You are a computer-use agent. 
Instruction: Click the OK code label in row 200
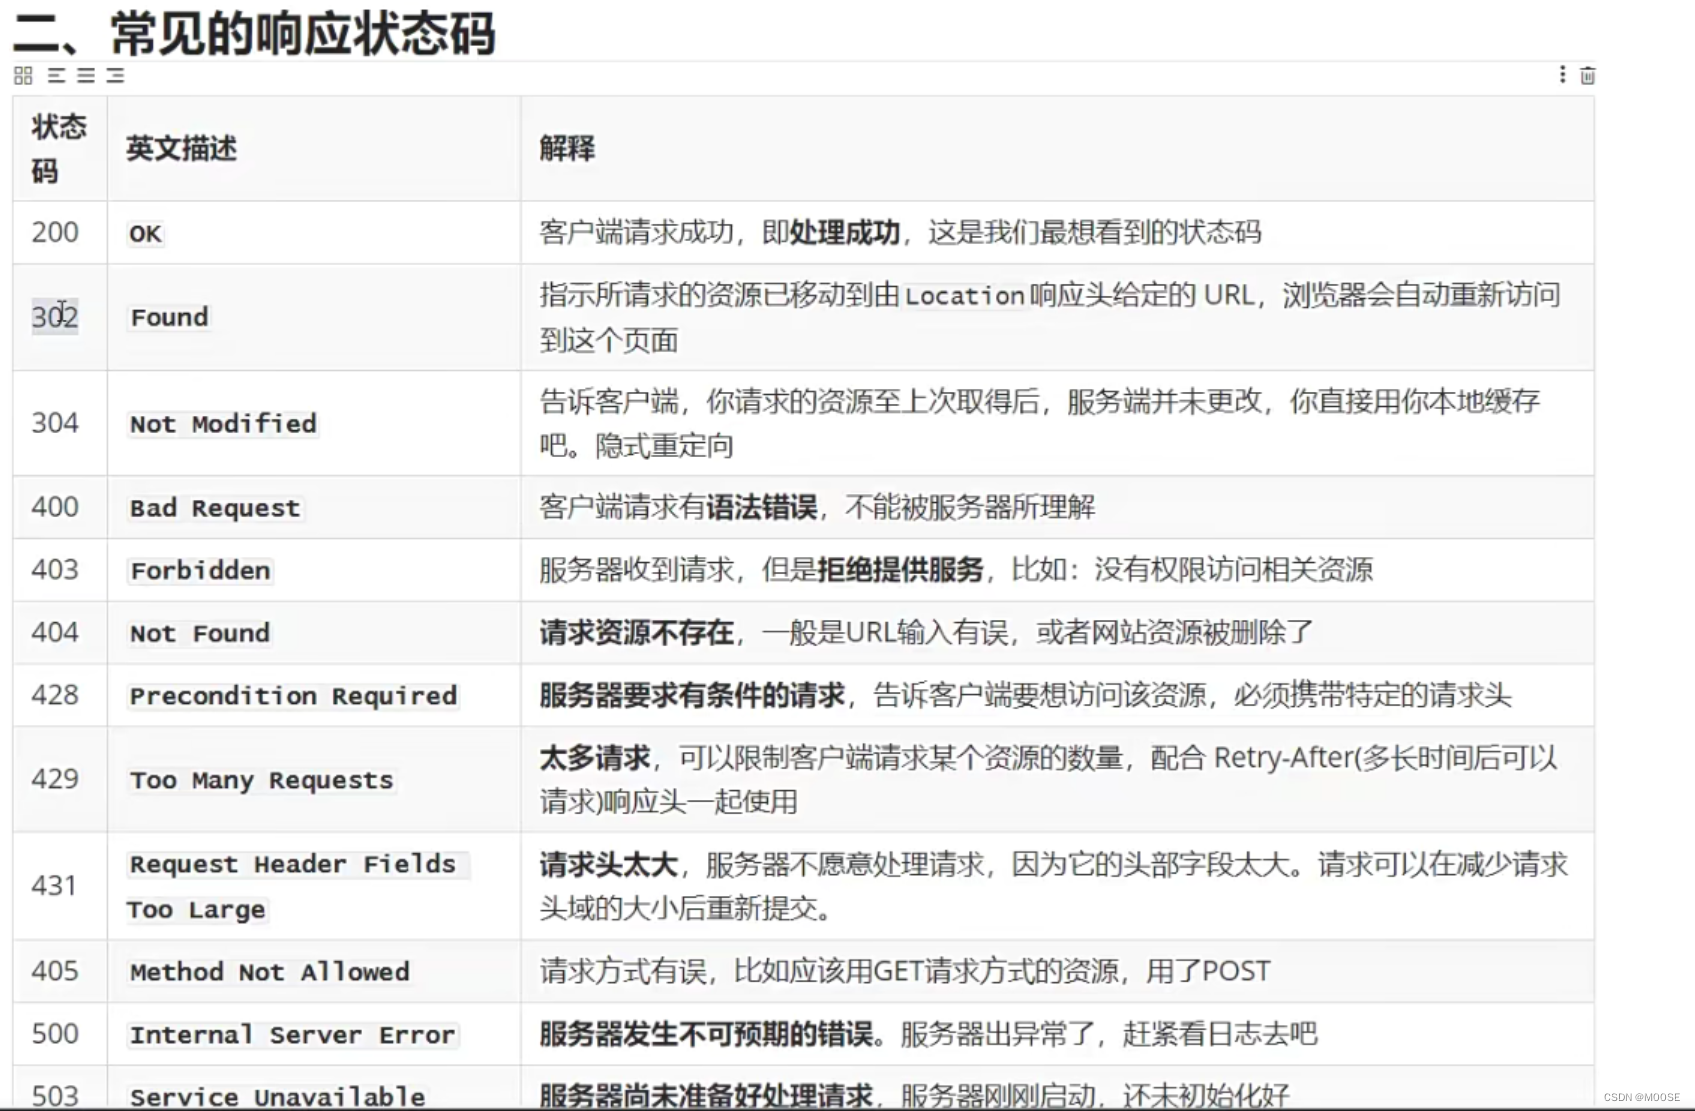[145, 233]
